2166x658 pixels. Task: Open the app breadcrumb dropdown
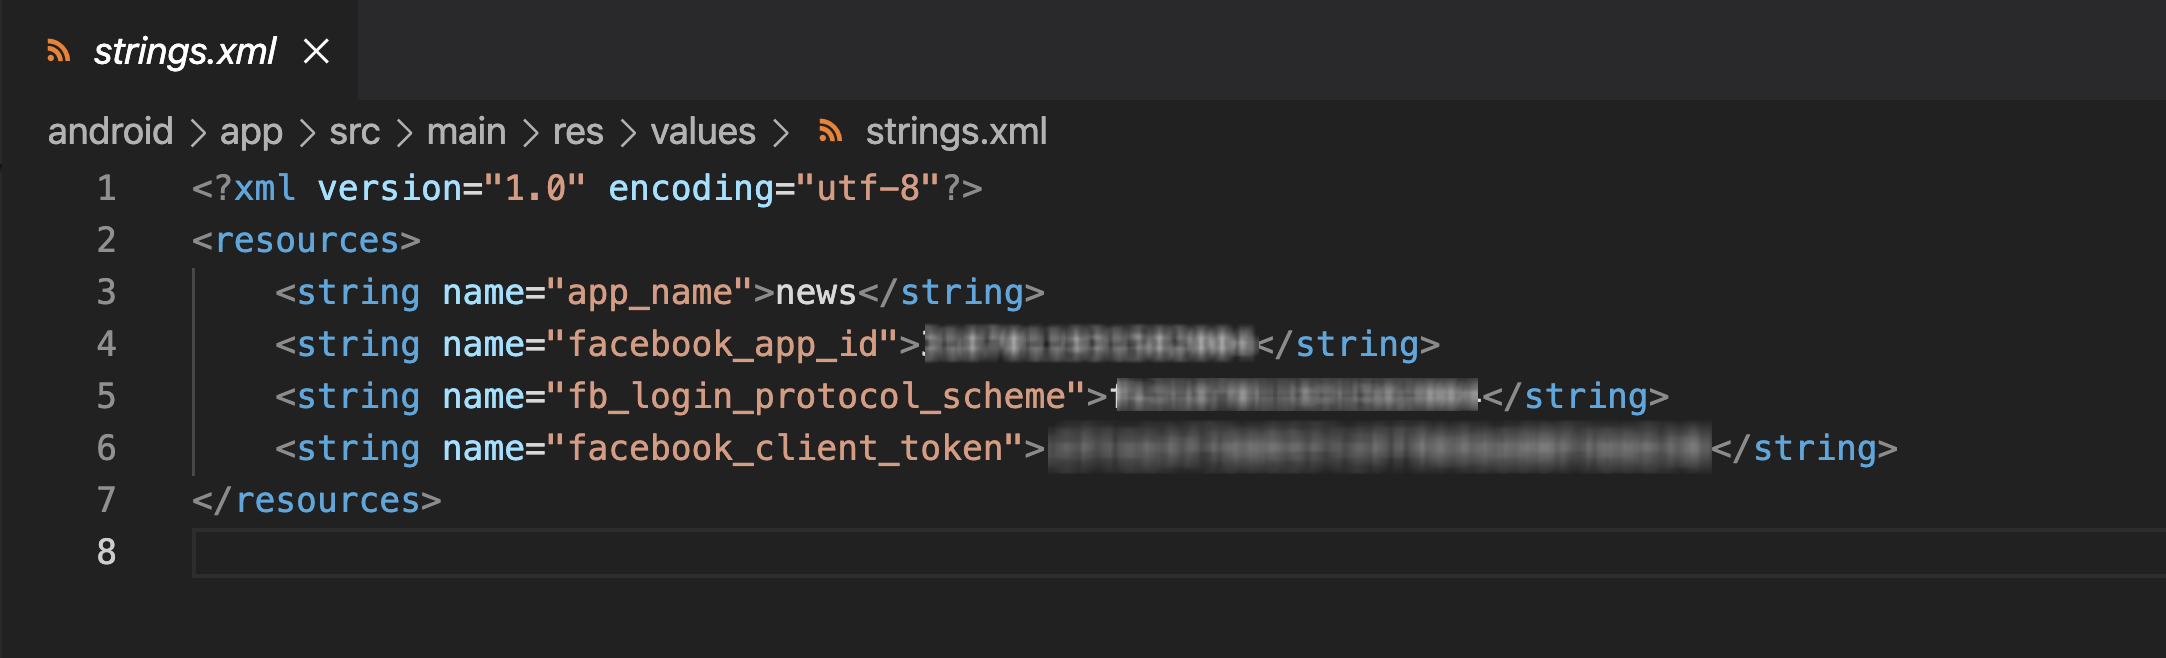pos(251,131)
